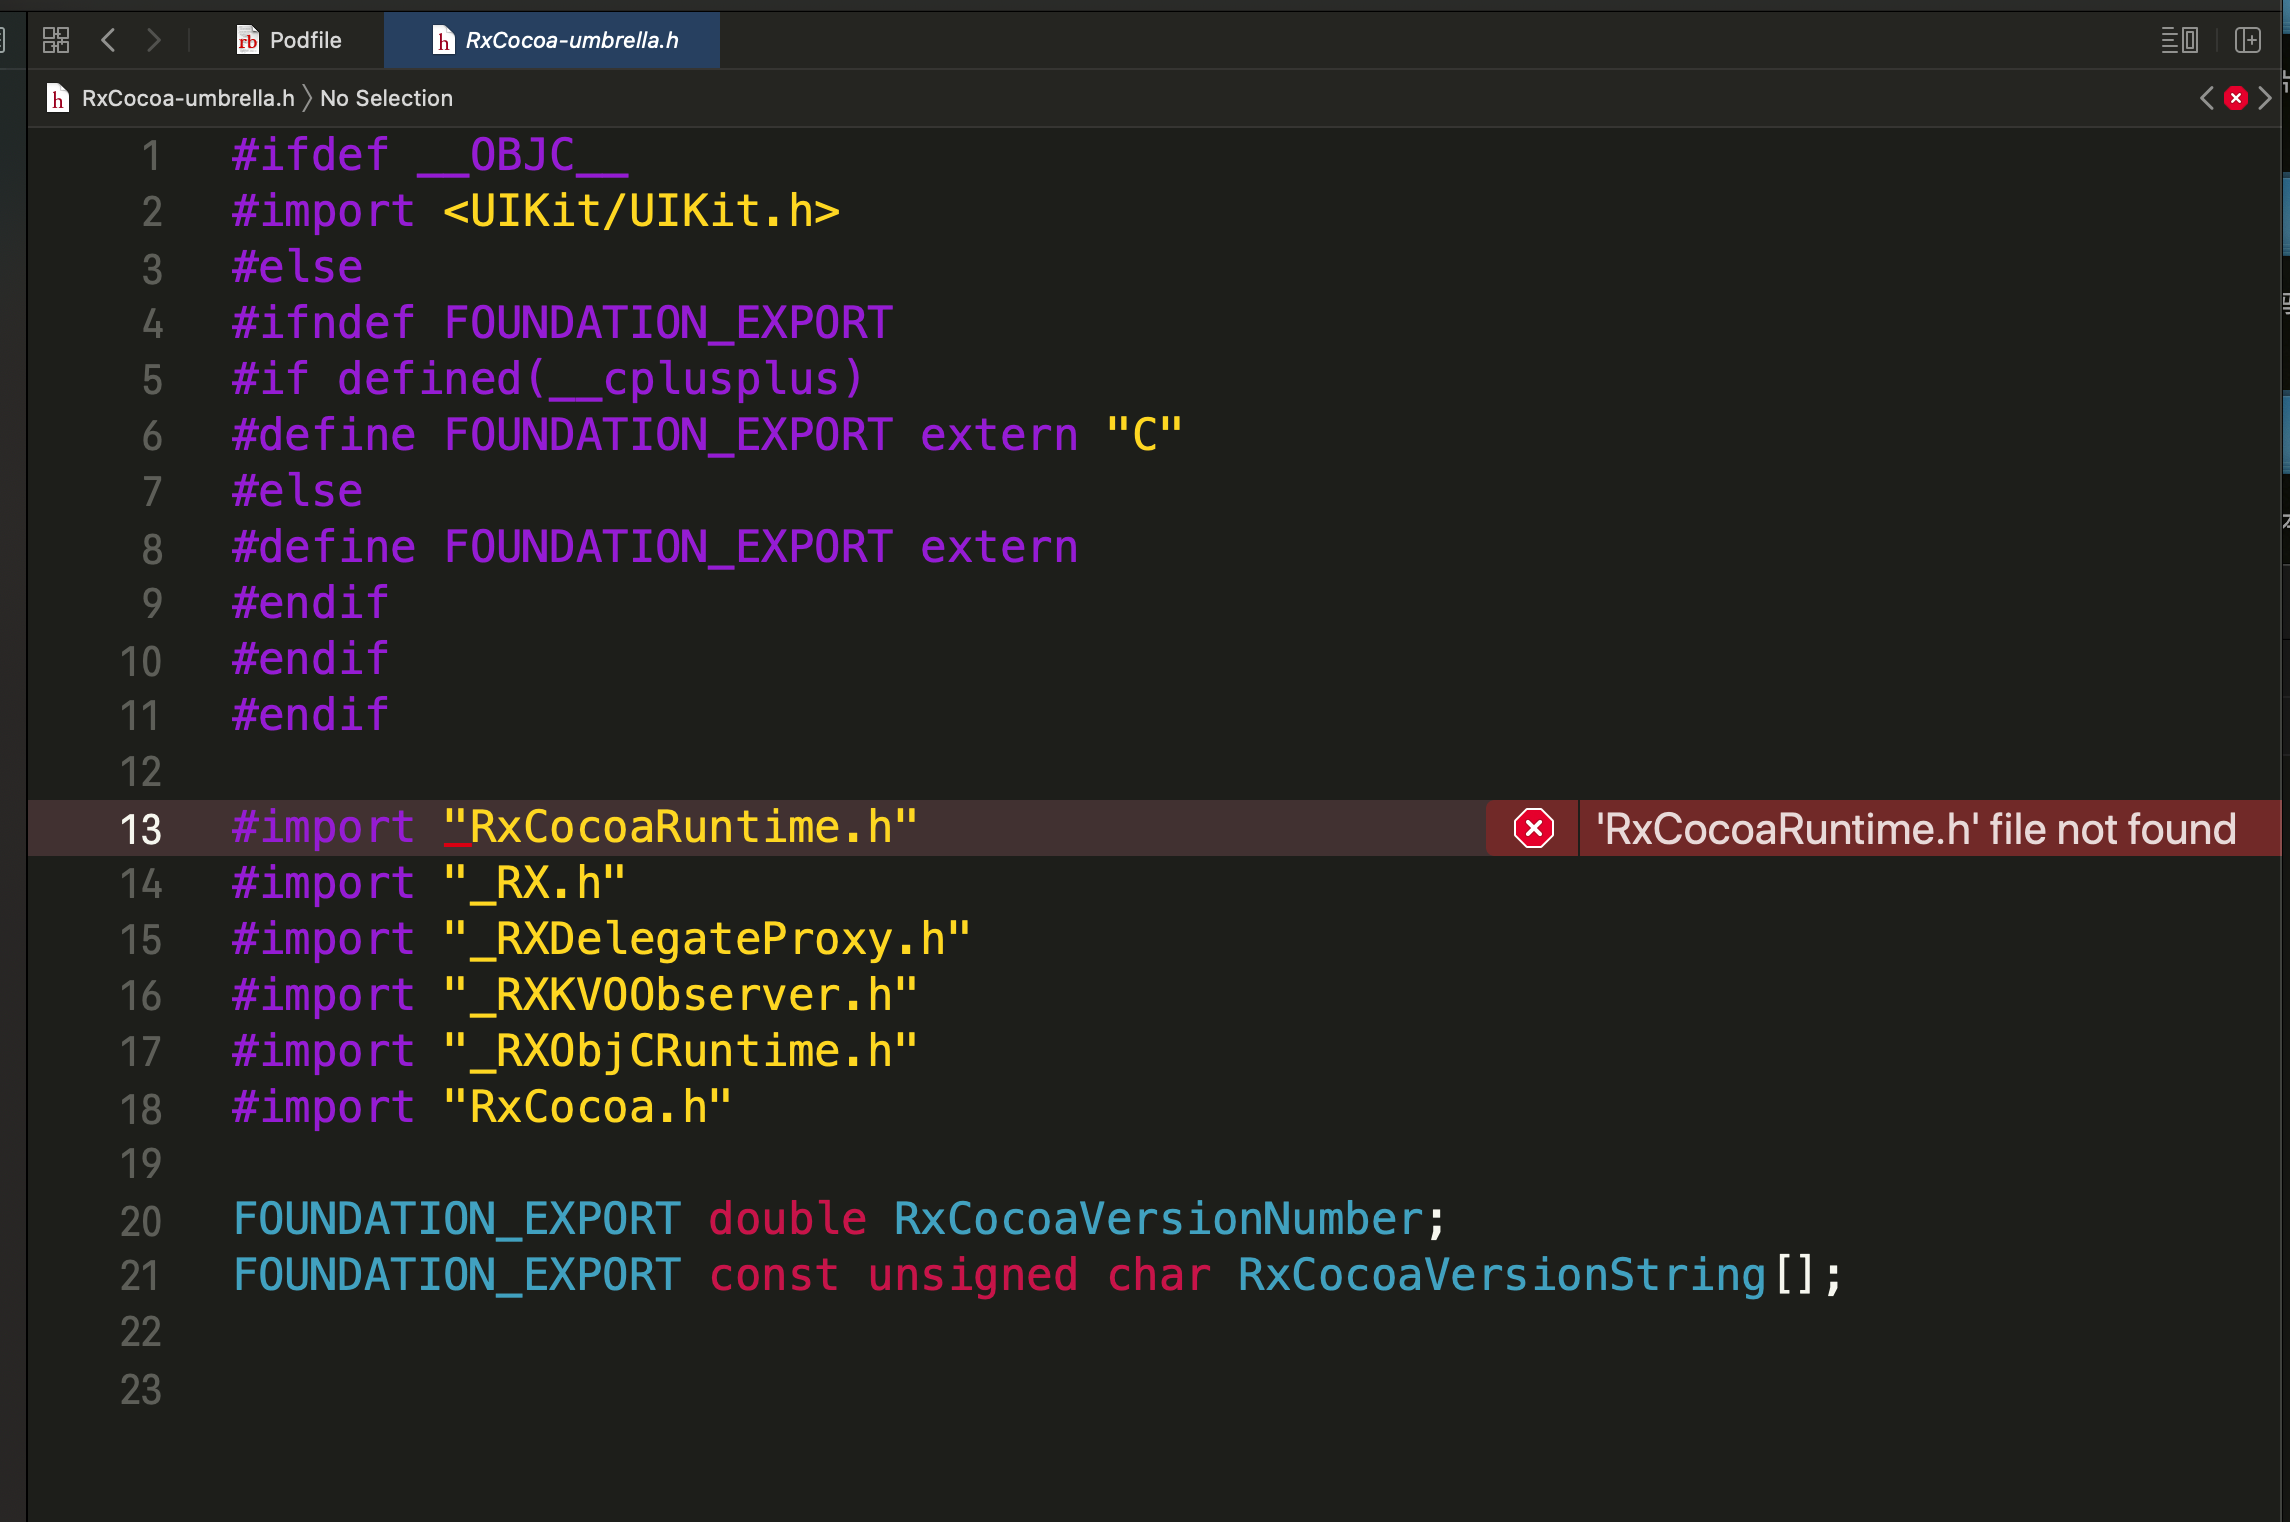This screenshot has width=2290, height=1522.
Task: Click the header file icon in the RxCocoa-umbrella.h tab
Action: pyautogui.click(x=442, y=40)
